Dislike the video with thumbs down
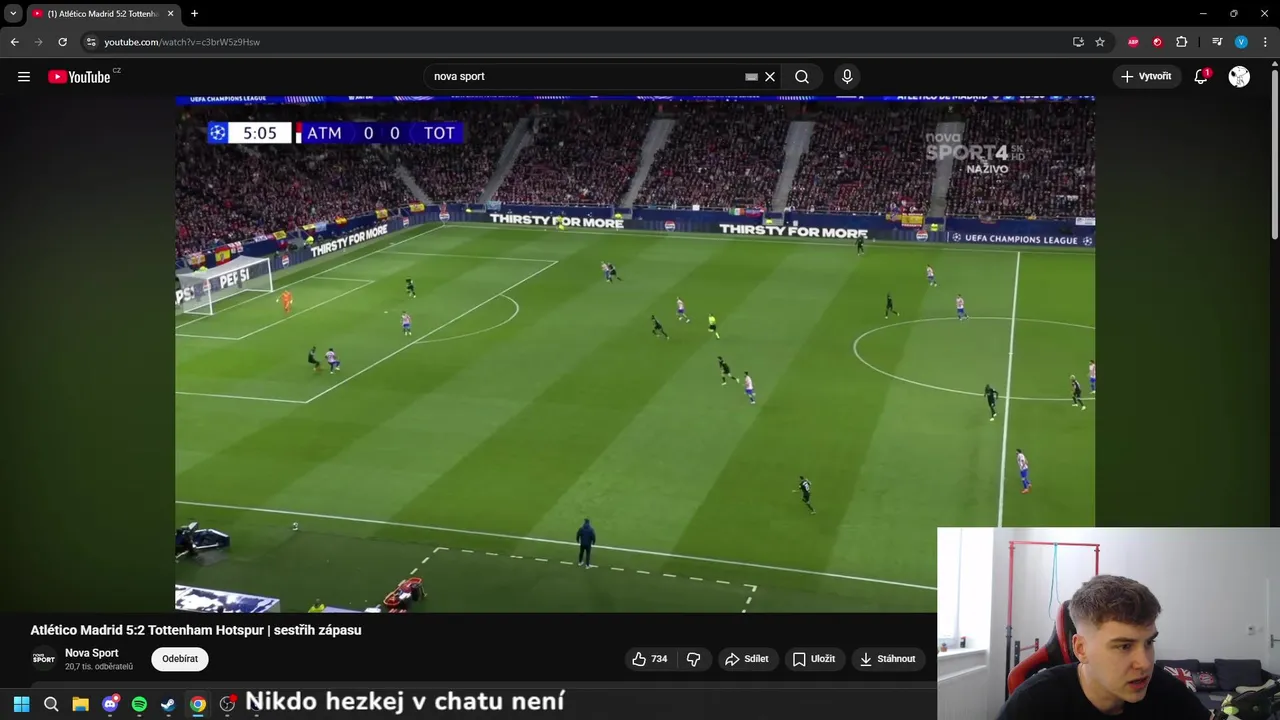Screen dimensions: 1280x720 click(x=694, y=659)
